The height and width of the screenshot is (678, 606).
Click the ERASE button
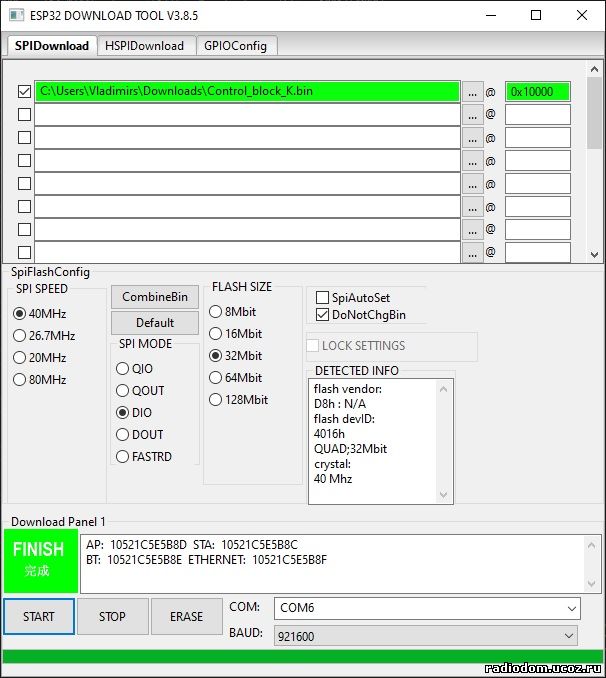tap(186, 616)
